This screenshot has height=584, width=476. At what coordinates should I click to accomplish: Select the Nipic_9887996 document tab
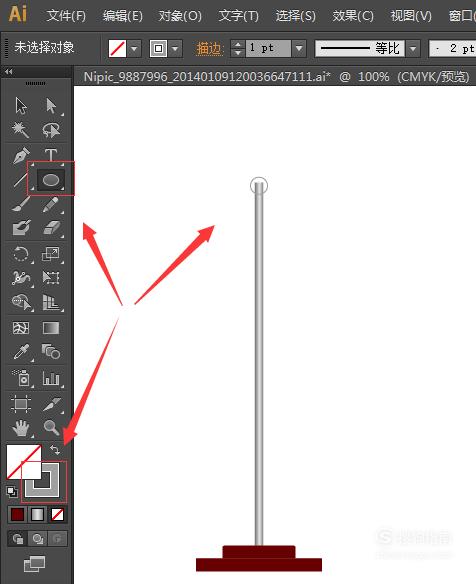[x=276, y=77]
